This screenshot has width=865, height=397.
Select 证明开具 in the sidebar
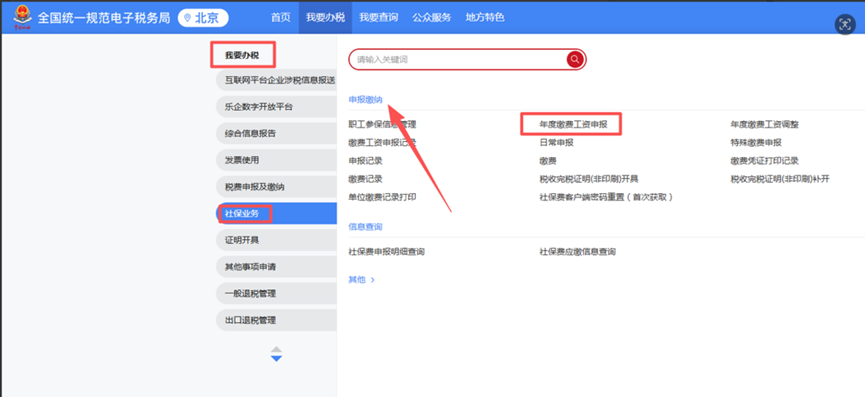coord(276,240)
